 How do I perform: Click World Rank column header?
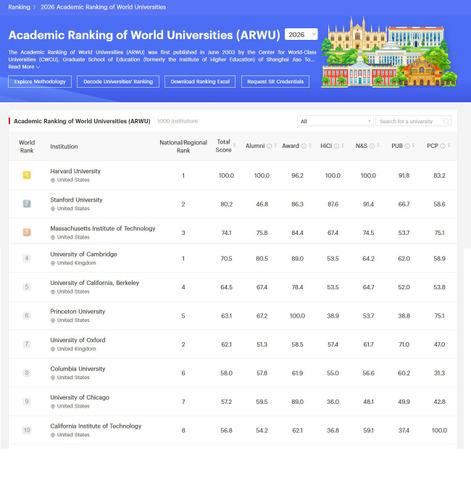[x=27, y=146]
